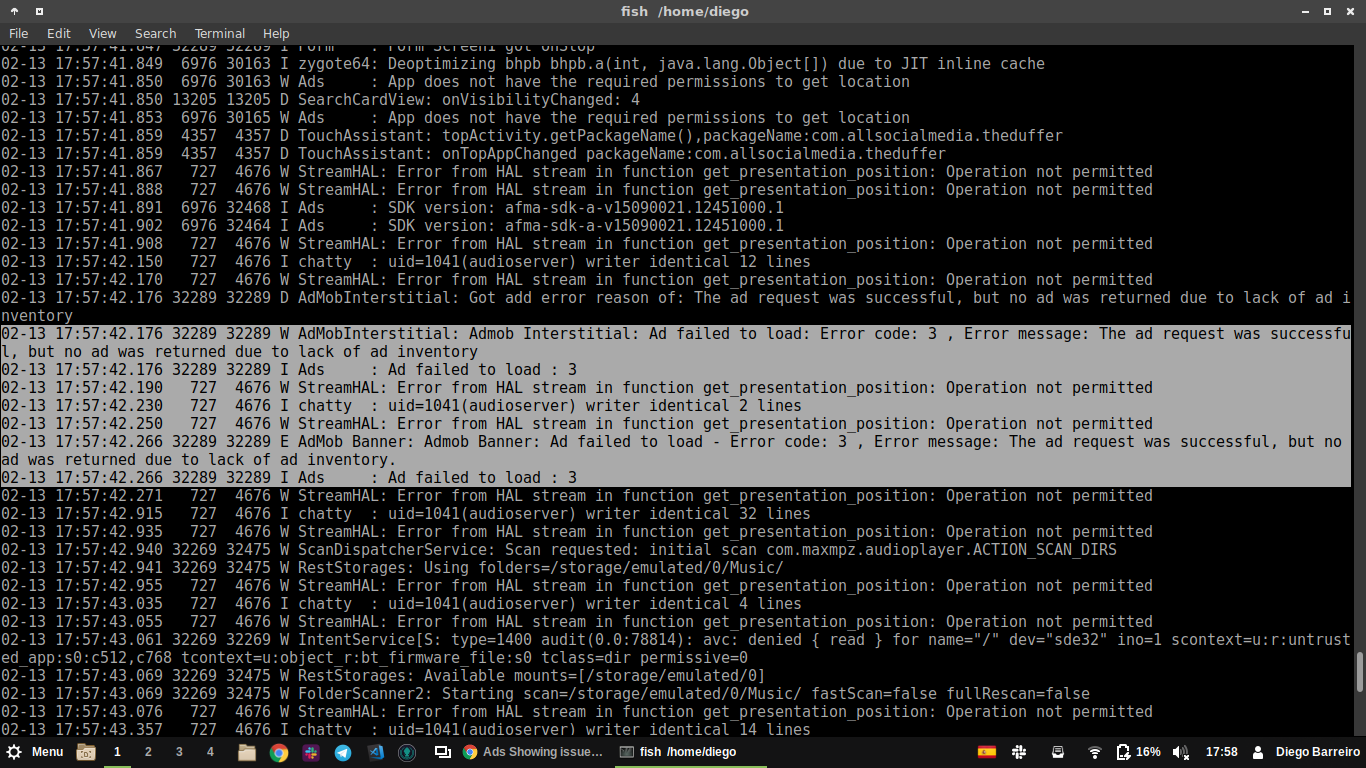Click the window keep-above arrow icon in titlebar
The width and height of the screenshot is (1366, 768).
tap(15, 11)
